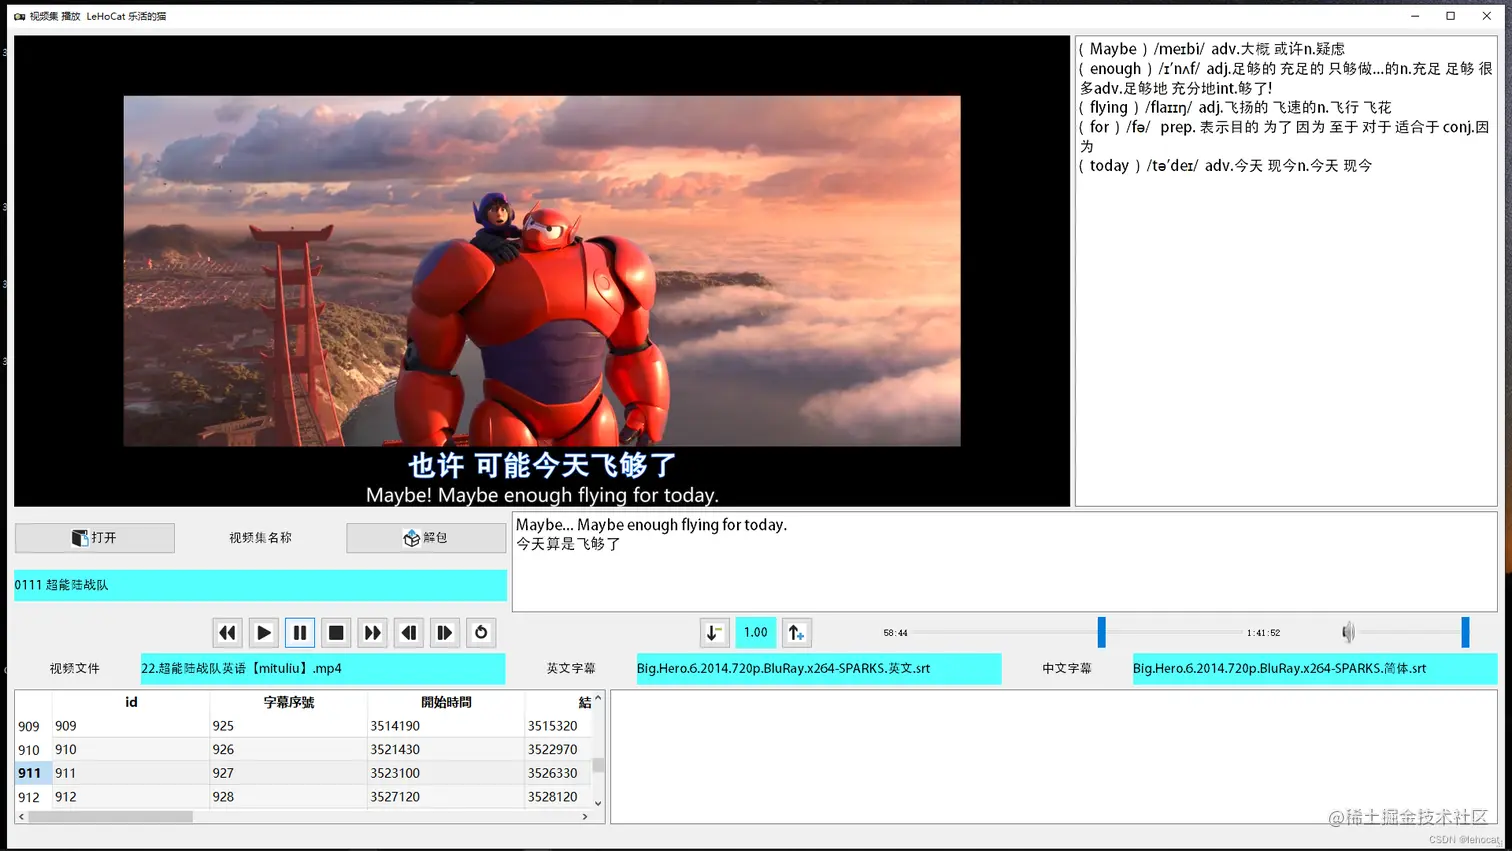Minimize the LeHoCat window
Image resolution: width=1512 pixels, height=851 pixels.
pyautogui.click(x=1415, y=16)
